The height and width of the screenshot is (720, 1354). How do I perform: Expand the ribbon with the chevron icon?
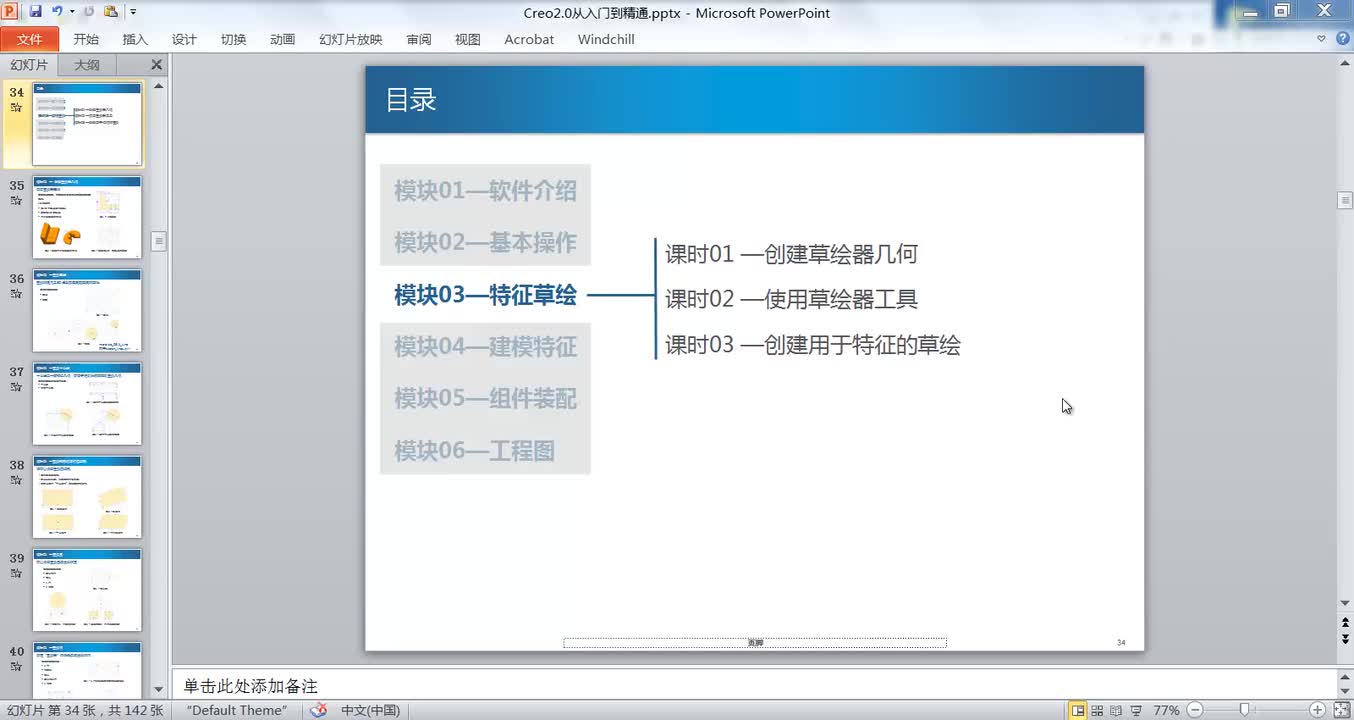1321,39
